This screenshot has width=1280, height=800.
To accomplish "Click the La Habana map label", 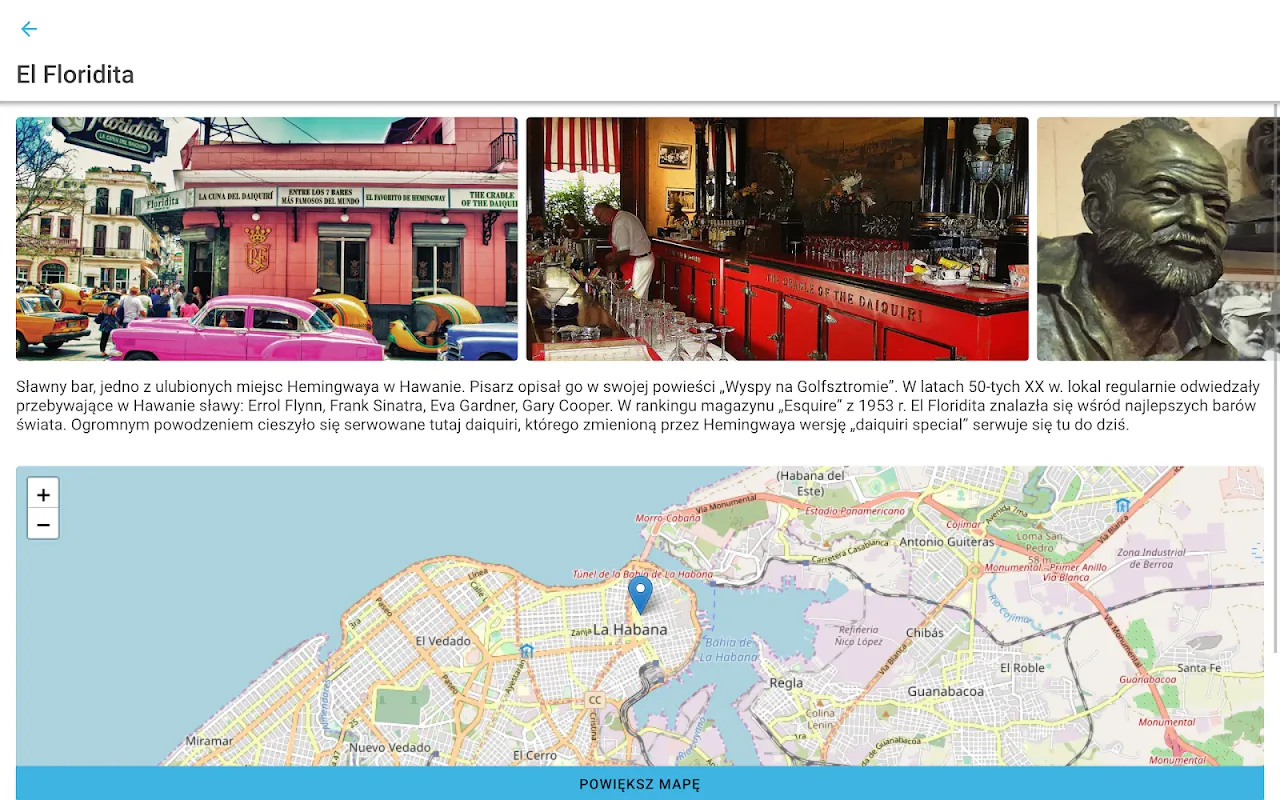I will click(630, 630).
